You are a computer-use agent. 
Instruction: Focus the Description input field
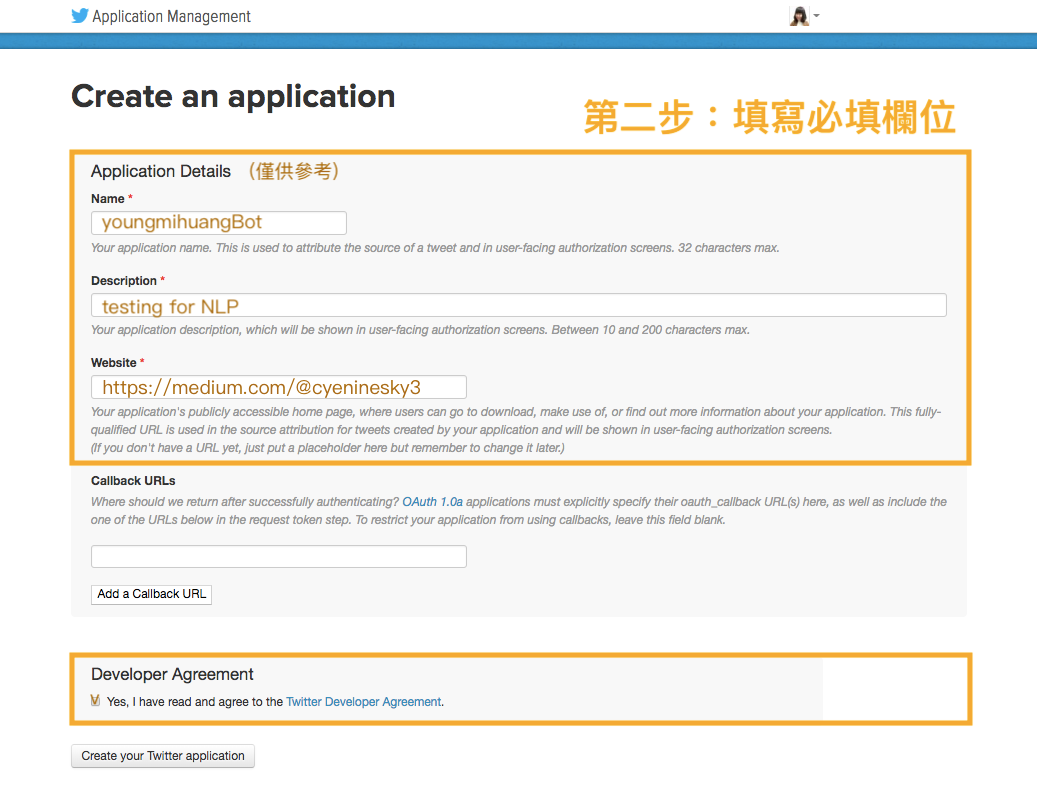point(518,305)
